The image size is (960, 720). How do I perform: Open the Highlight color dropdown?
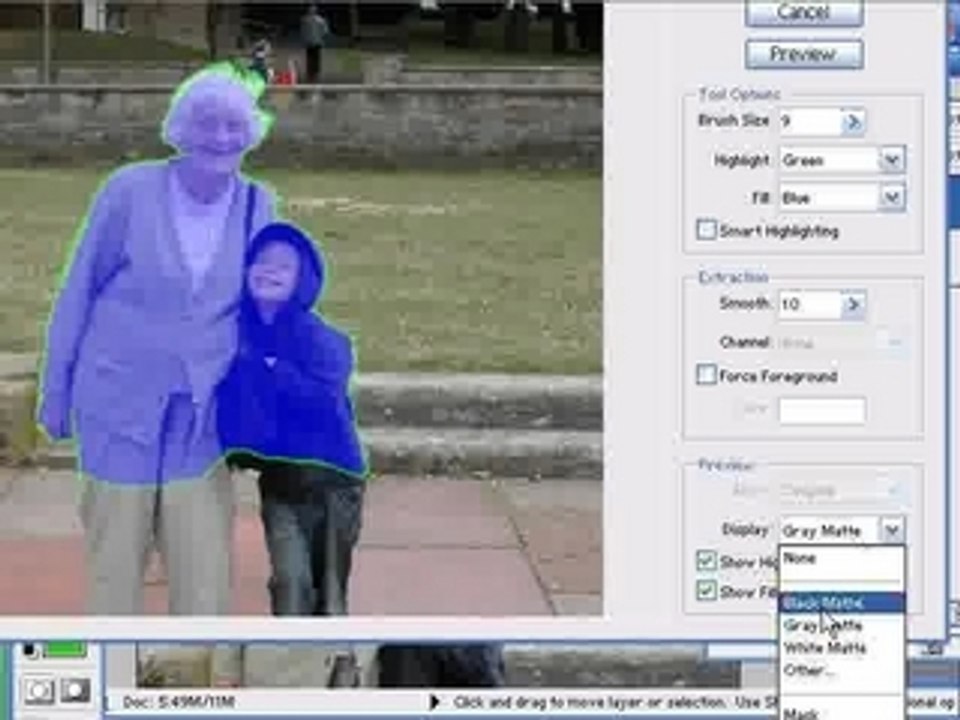pyautogui.click(x=892, y=160)
